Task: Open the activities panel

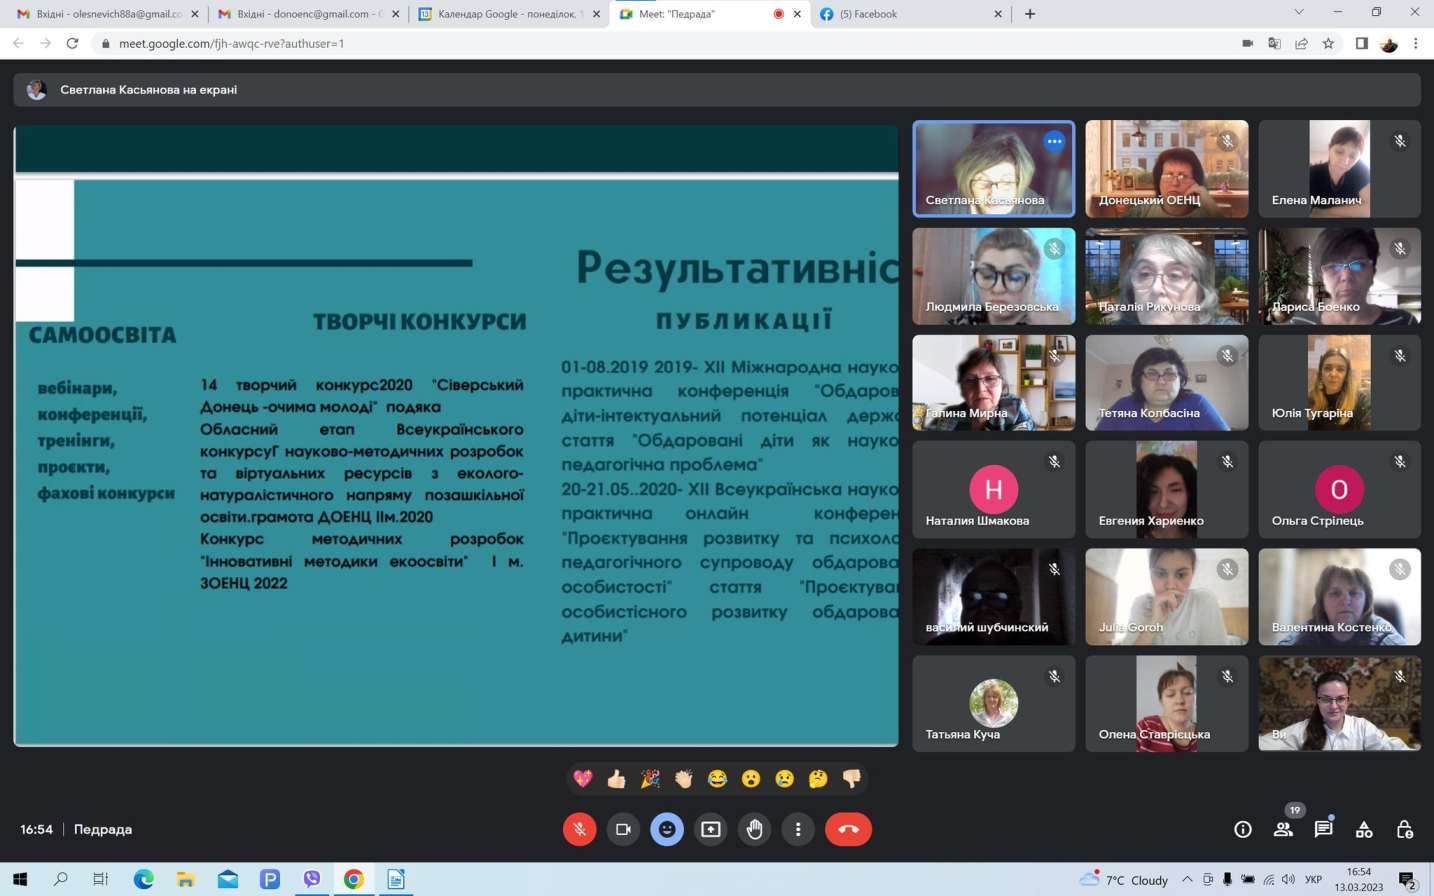Action: (x=1364, y=829)
